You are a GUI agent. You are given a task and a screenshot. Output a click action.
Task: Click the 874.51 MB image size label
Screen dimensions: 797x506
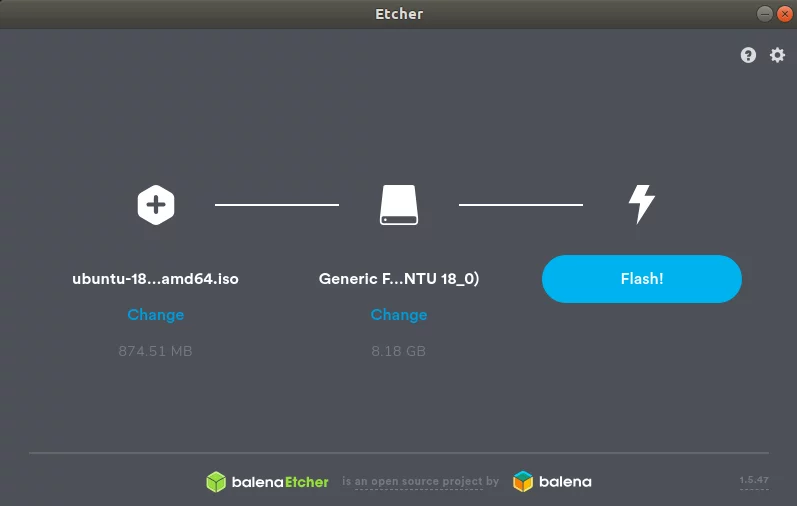click(x=156, y=351)
